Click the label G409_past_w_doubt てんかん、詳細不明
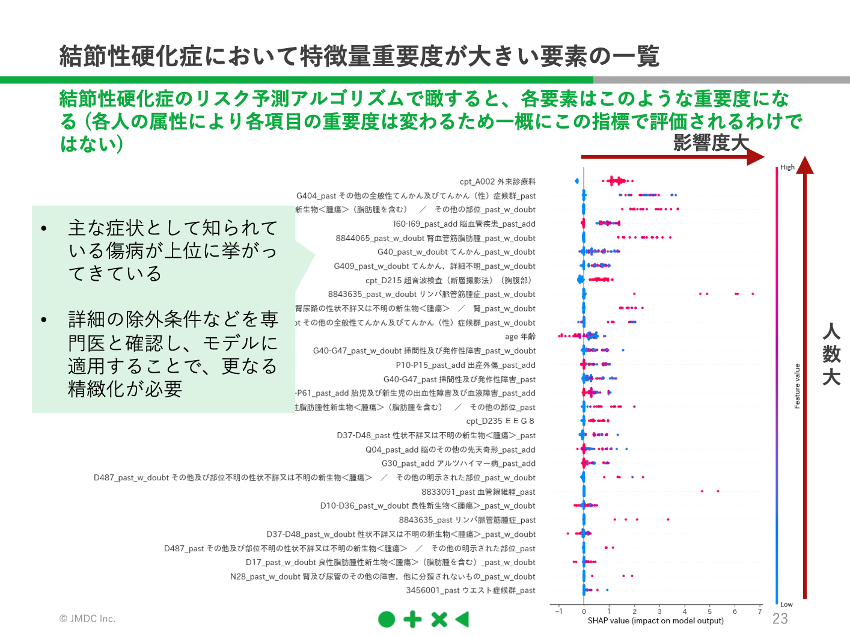The image size is (850, 636). point(435,266)
